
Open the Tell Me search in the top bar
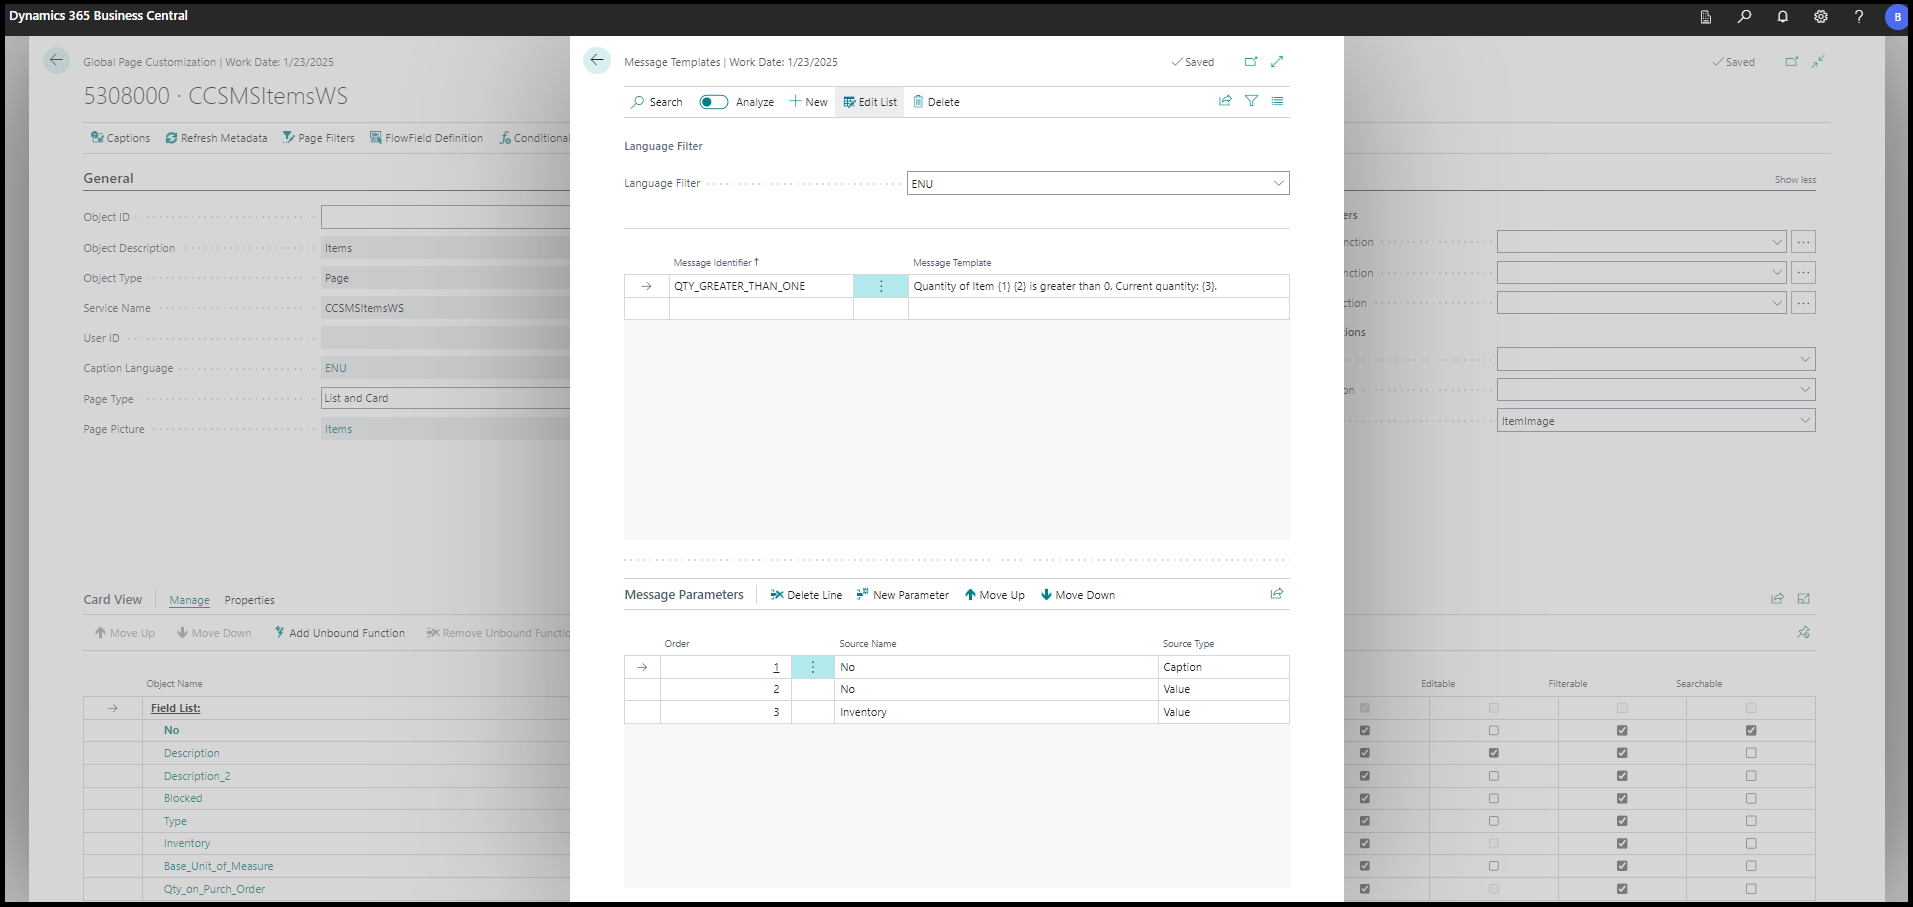[x=1743, y=17]
